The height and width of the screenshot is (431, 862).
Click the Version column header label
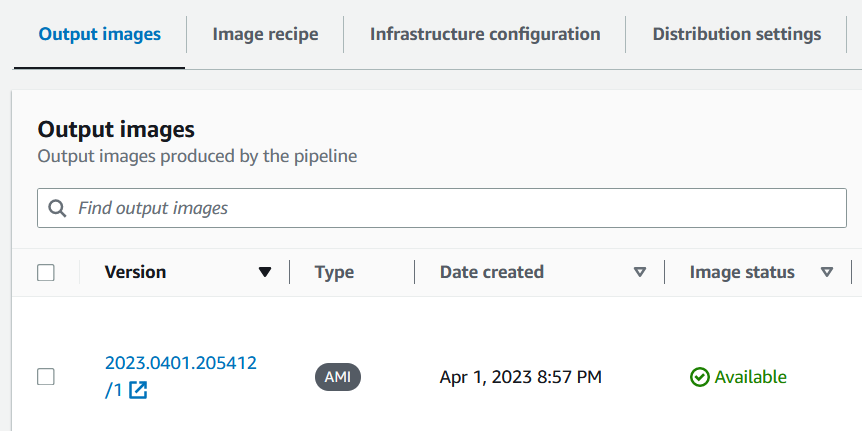(135, 272)
